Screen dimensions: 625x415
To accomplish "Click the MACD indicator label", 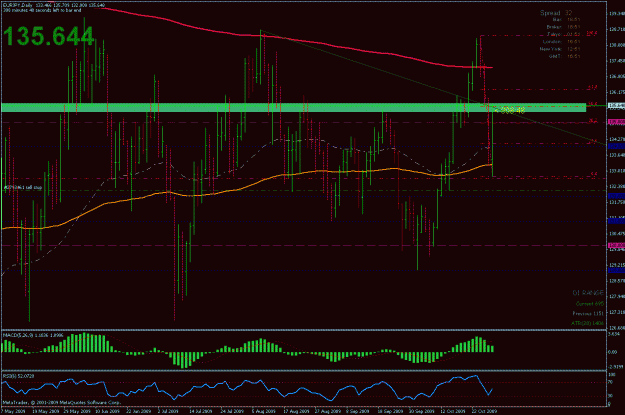I will click(33, 335).
